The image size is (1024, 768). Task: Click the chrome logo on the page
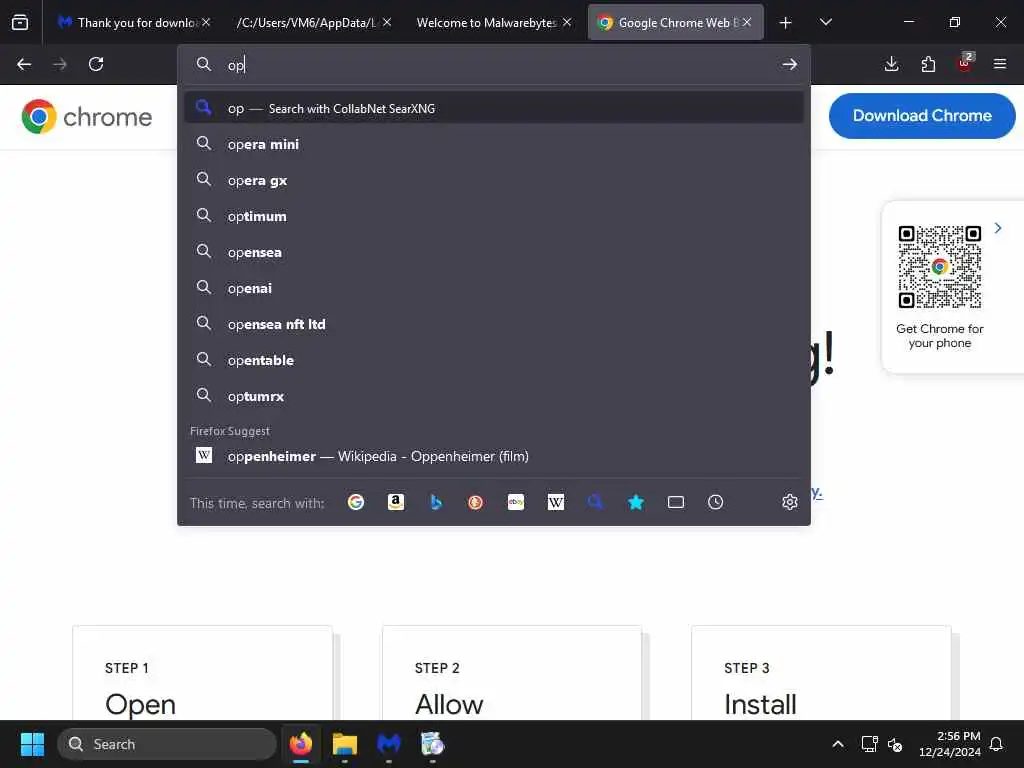coord(87,117)
